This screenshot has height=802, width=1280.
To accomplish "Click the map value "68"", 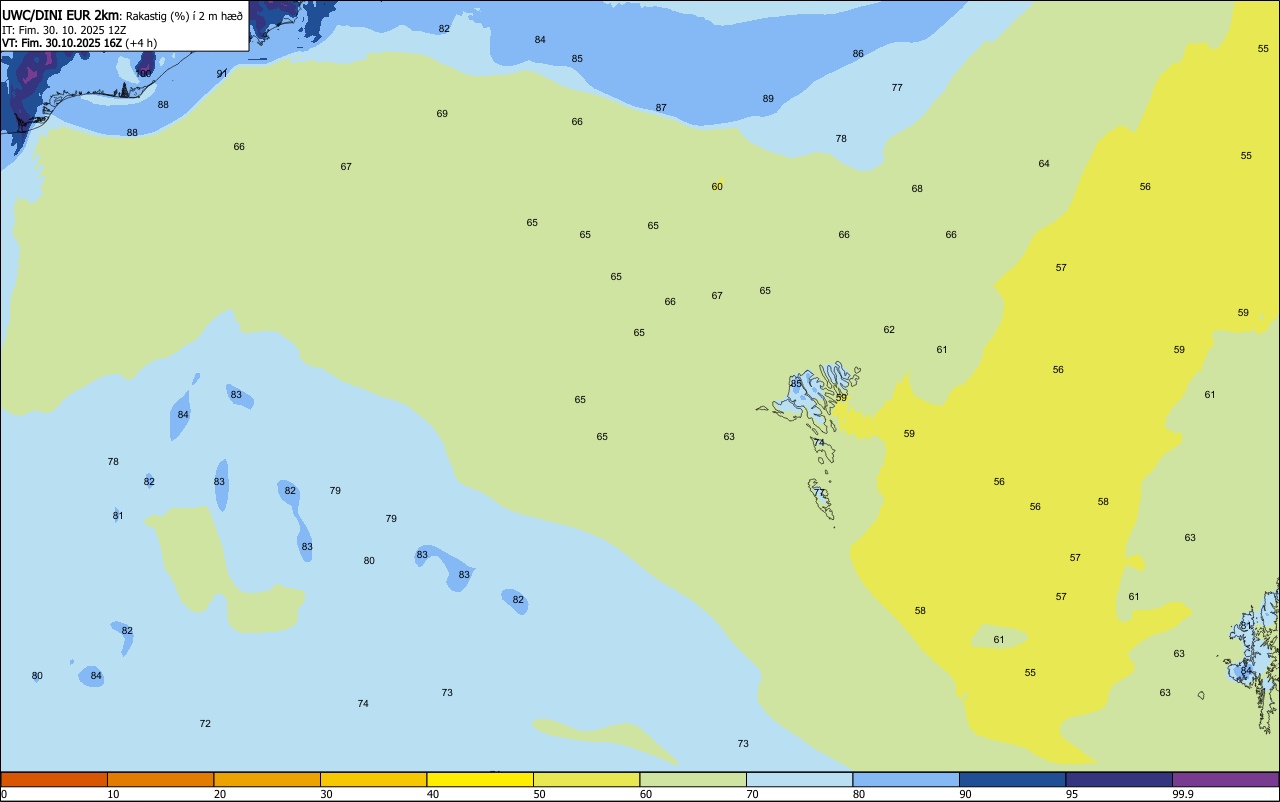I will pos(917,189).
